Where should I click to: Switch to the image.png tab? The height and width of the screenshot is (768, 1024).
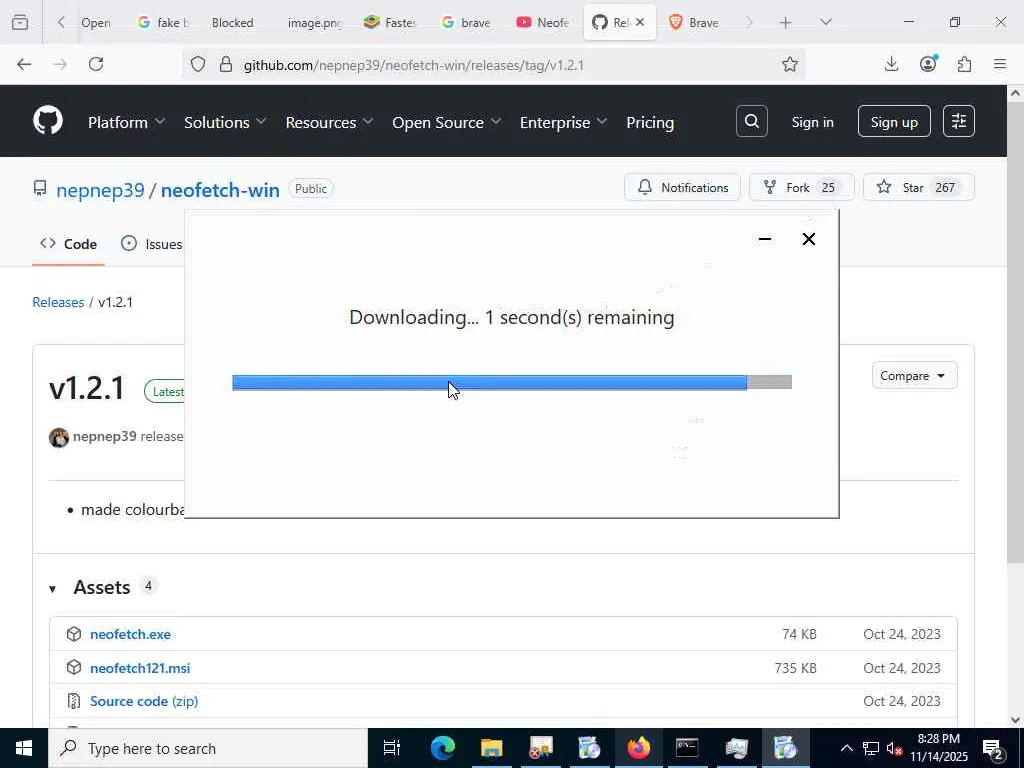point(315,22)
